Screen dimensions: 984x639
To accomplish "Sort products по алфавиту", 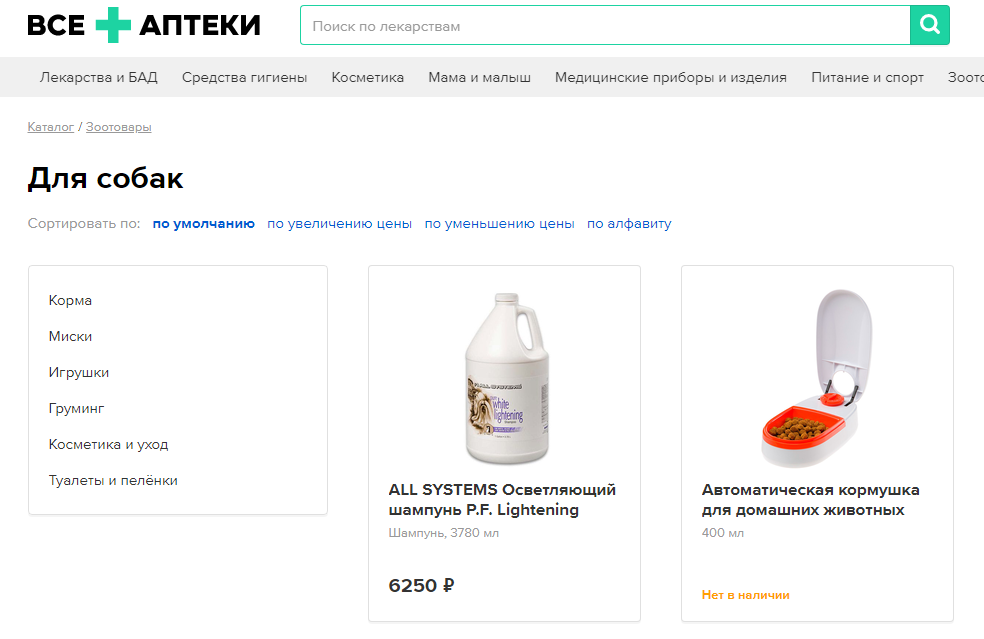I will 631,223.
